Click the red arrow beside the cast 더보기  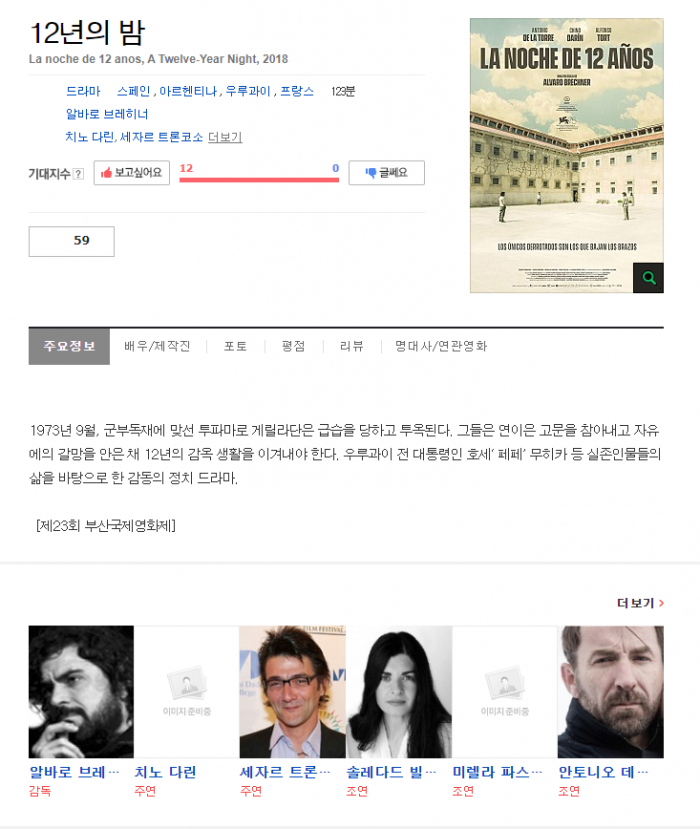[661, 603]
